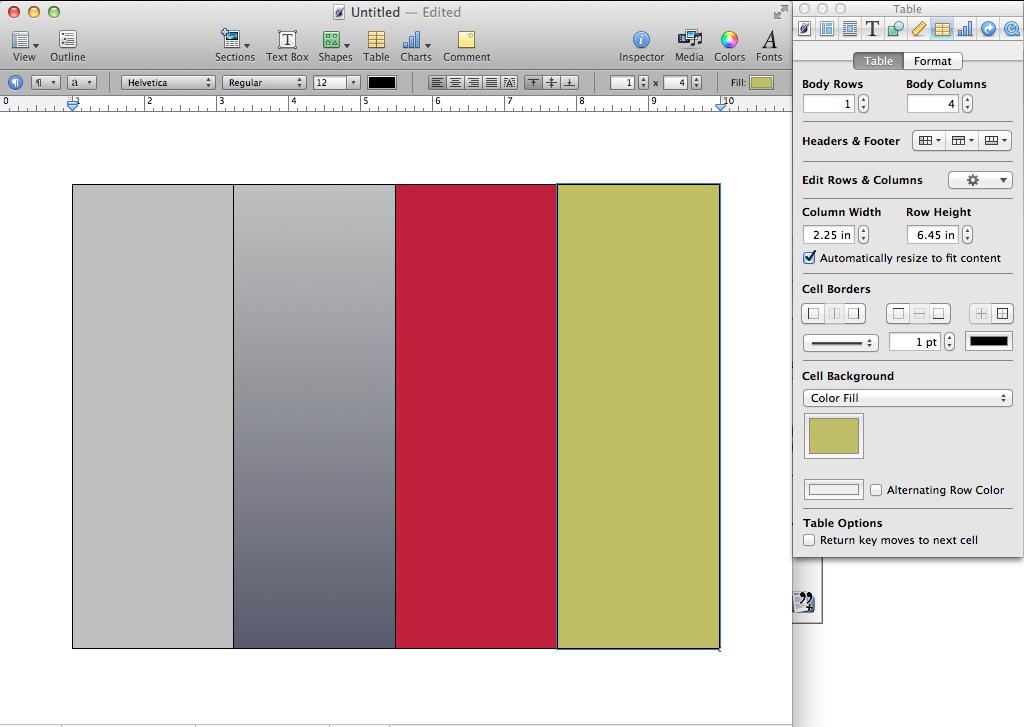This screenshot has height=727, width=1024.
Task: Open the Edit Rows & Columns gear menu
Action: coord(980,180)
